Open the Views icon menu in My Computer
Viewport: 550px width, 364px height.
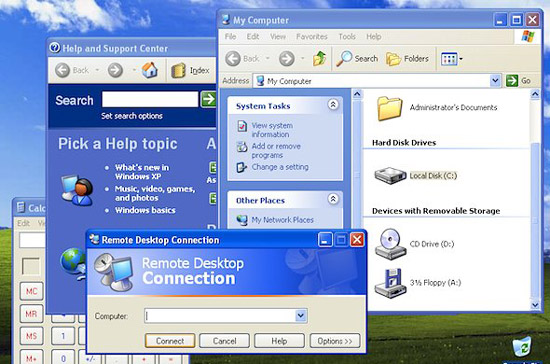tap(452, 59)
